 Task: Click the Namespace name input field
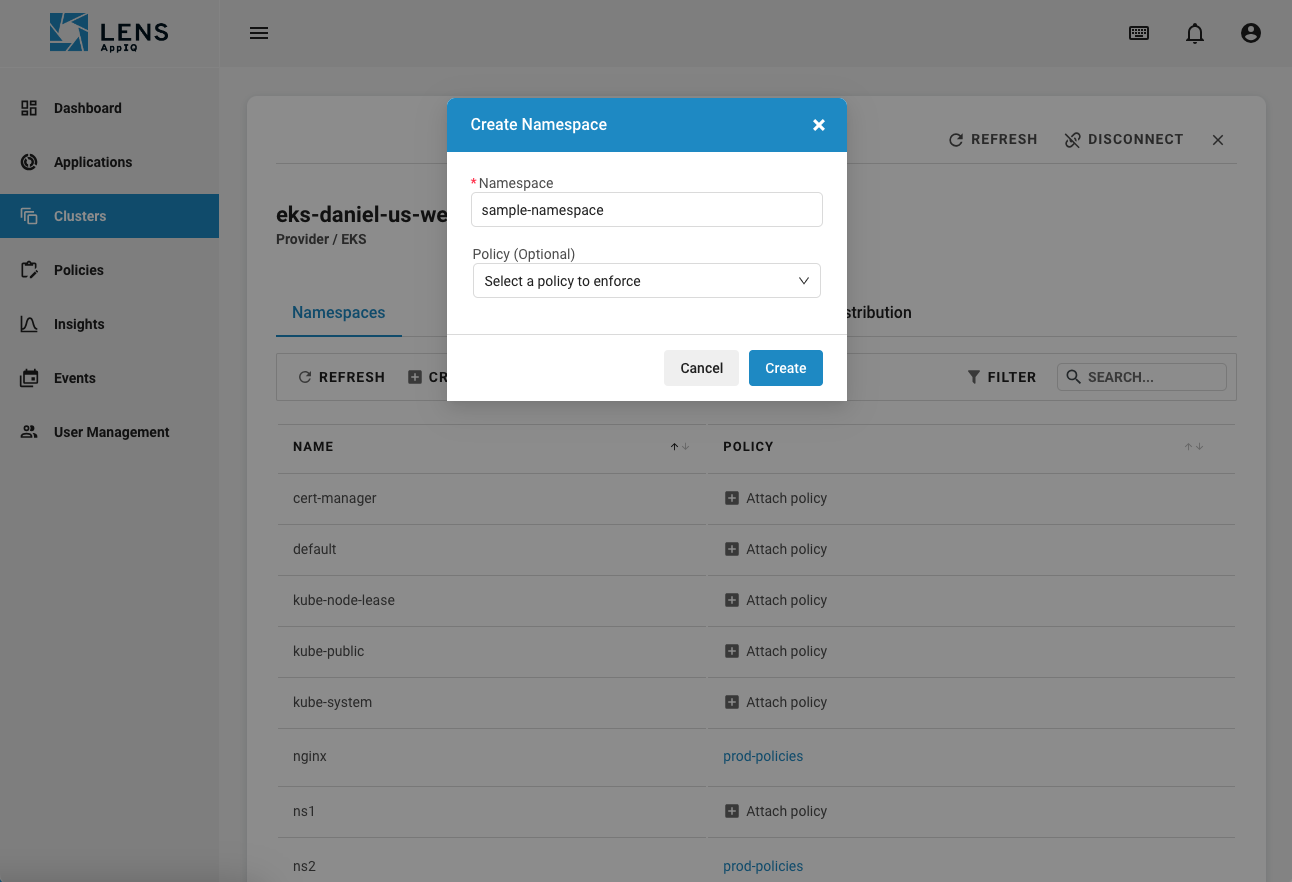(646, 210)
